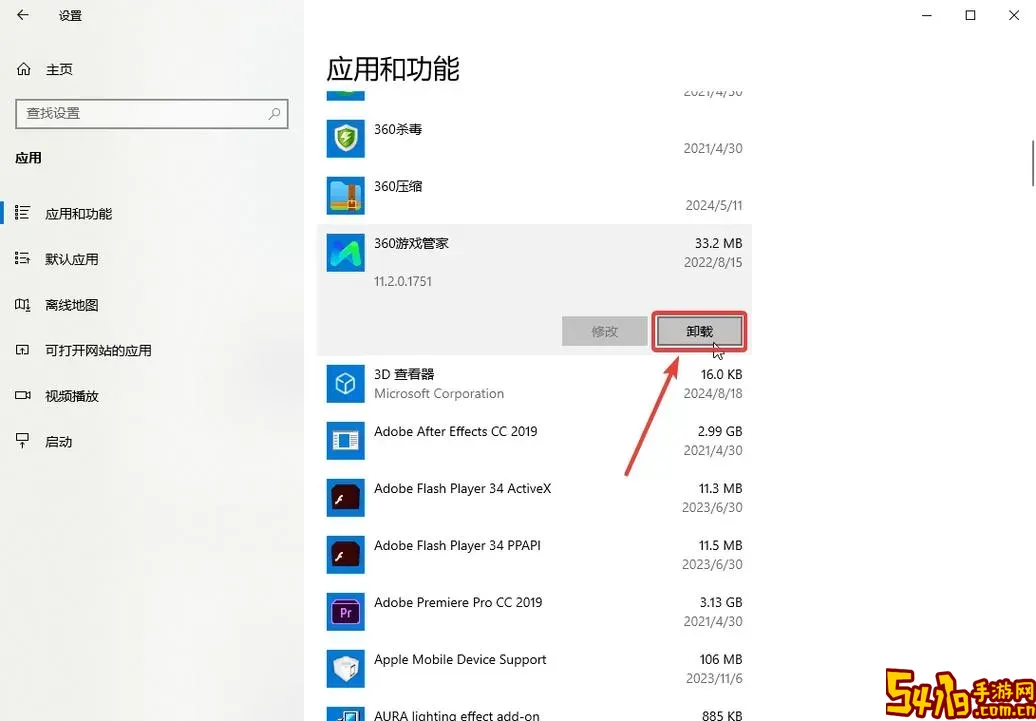Image resolution: width=1036 pixels, height=721 pixels.
Task: Select Adobe Flash Player 34 ActiveX entry
Action: pyautogui.click(x=535, y=498)
